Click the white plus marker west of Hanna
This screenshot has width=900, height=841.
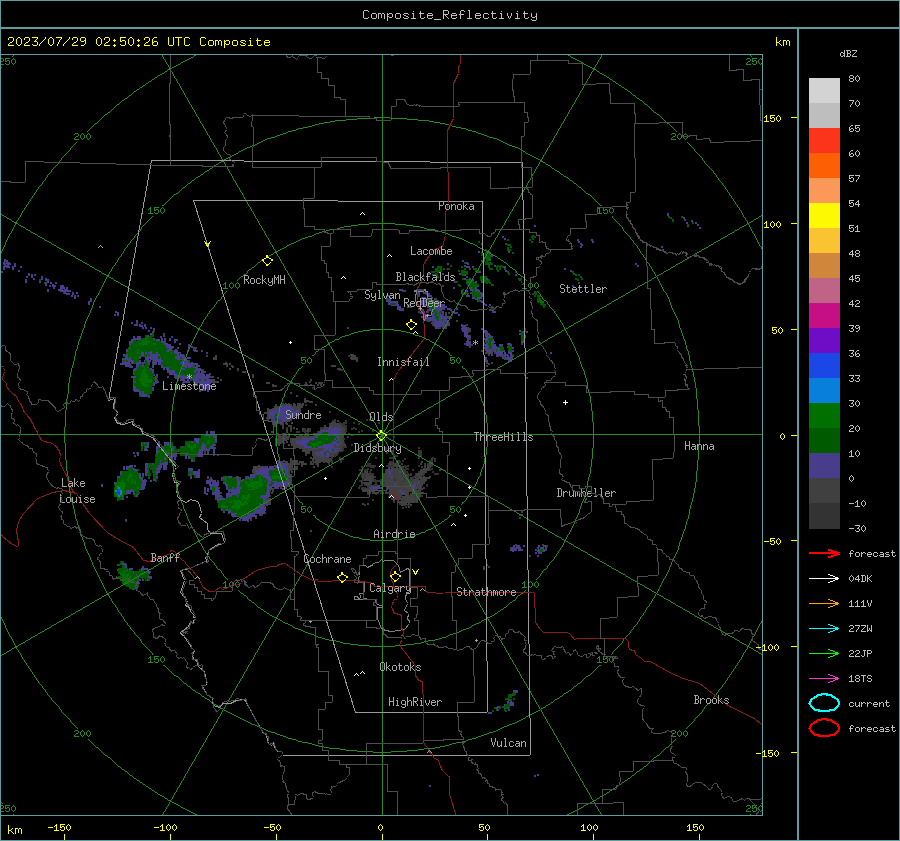565,402
